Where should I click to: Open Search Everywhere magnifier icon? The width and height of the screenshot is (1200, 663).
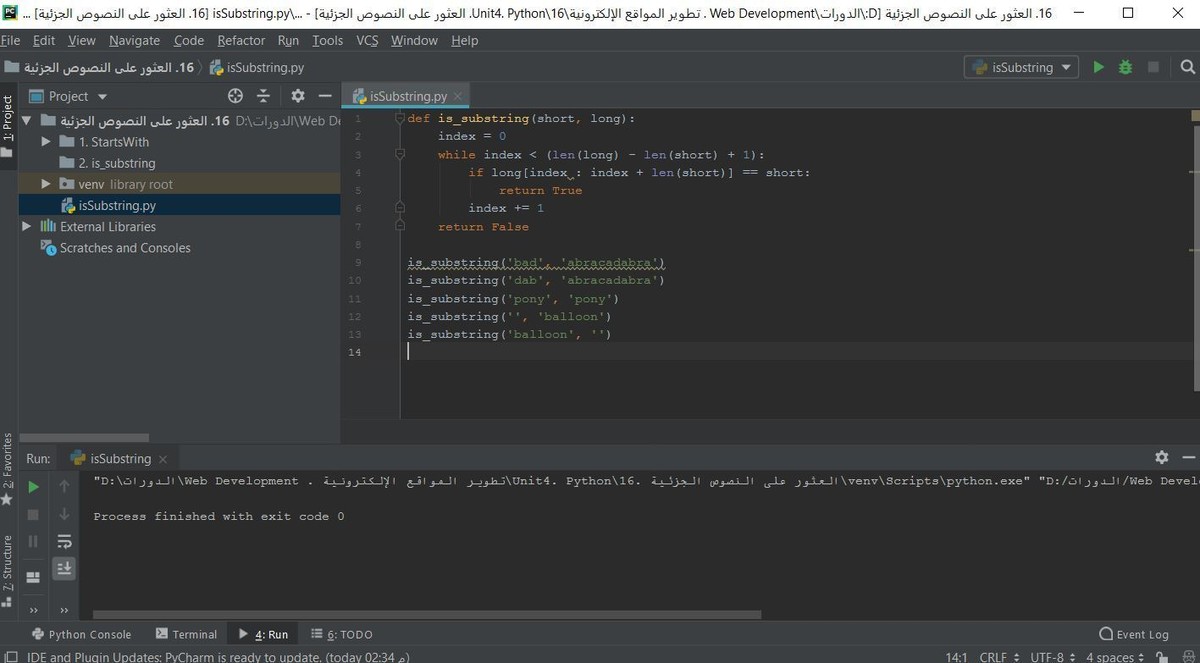pyautogui.click(x=1187, y=67)
